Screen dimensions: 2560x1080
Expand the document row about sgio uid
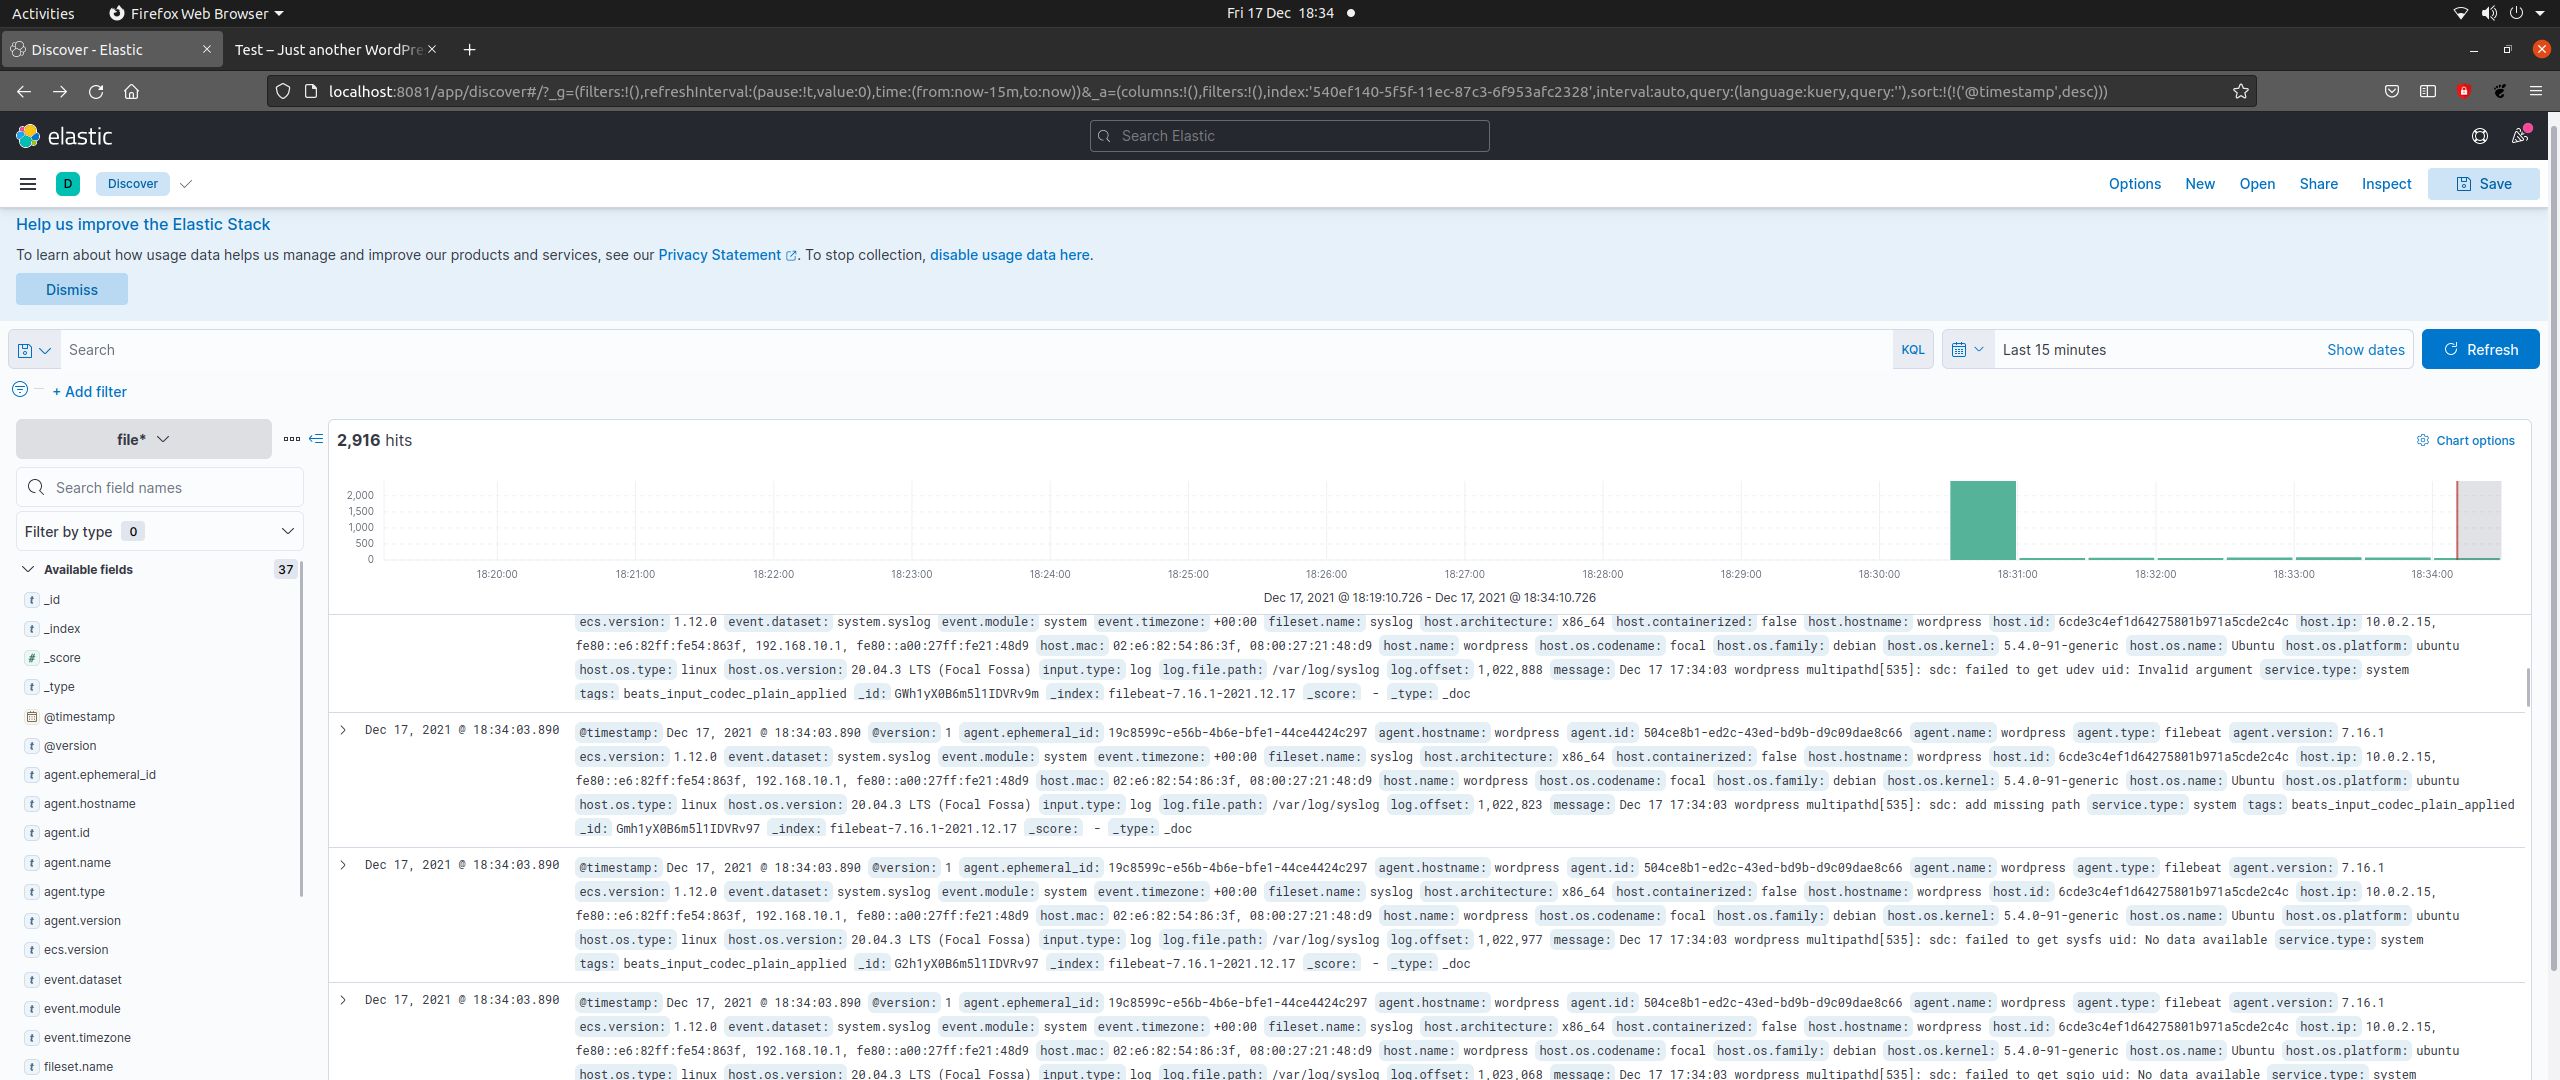tap(343, 1000)
